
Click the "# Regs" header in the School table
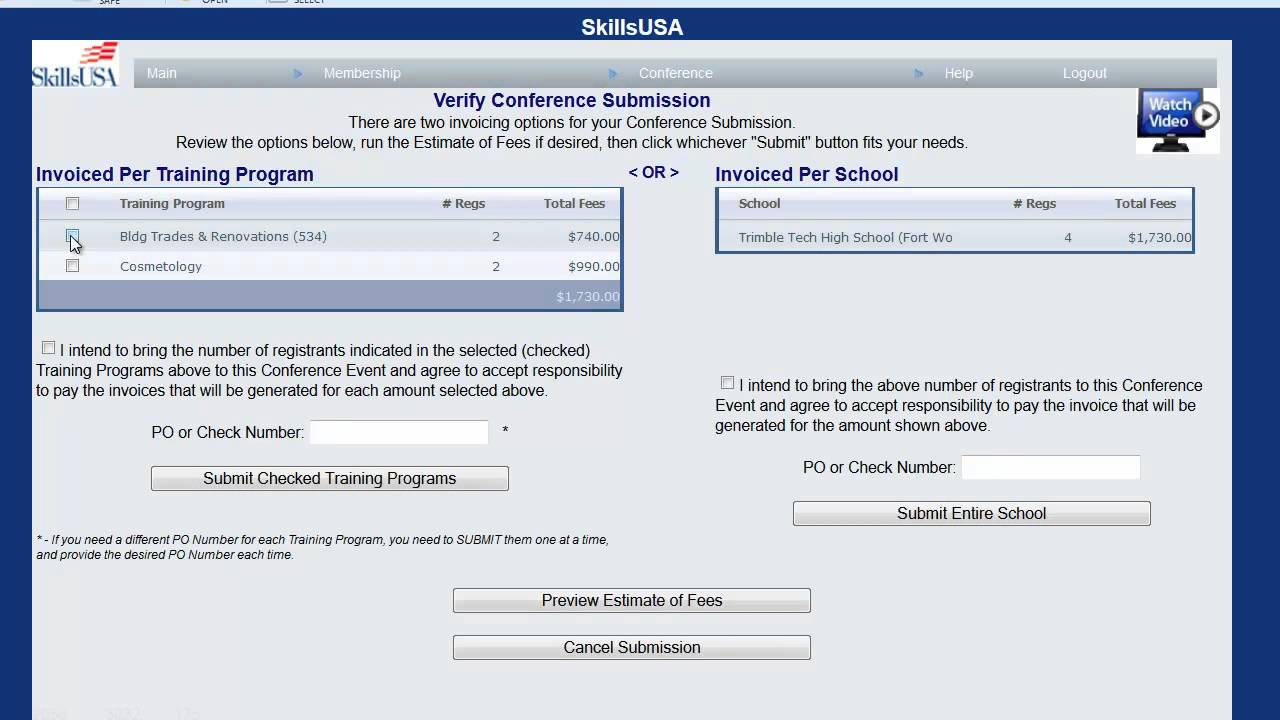1035,204
